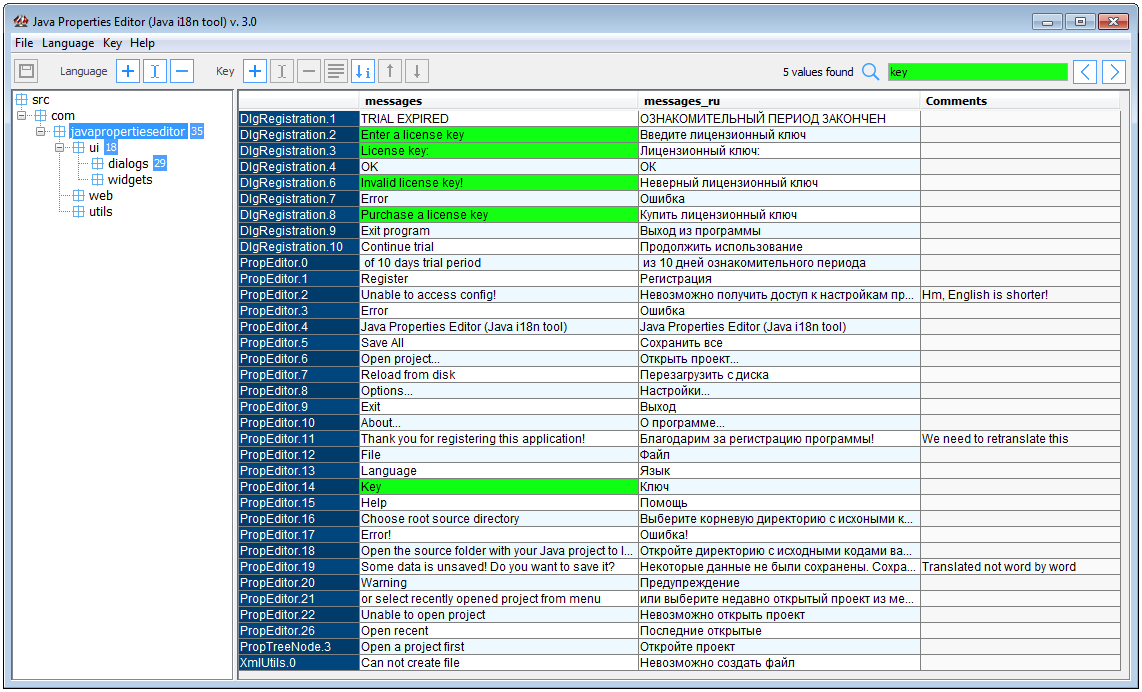This screenshot has height=692, width=1142.
Task: Click the 'Помощь' translation cell
Action: [x=779, y=503]
